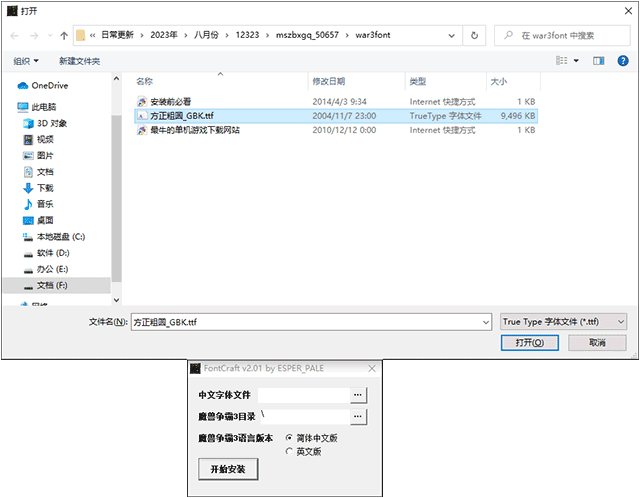Select 此电脑 in the navigation pane
The height and width of the screenshot is (498, 640).
click(x=37, y=107)
